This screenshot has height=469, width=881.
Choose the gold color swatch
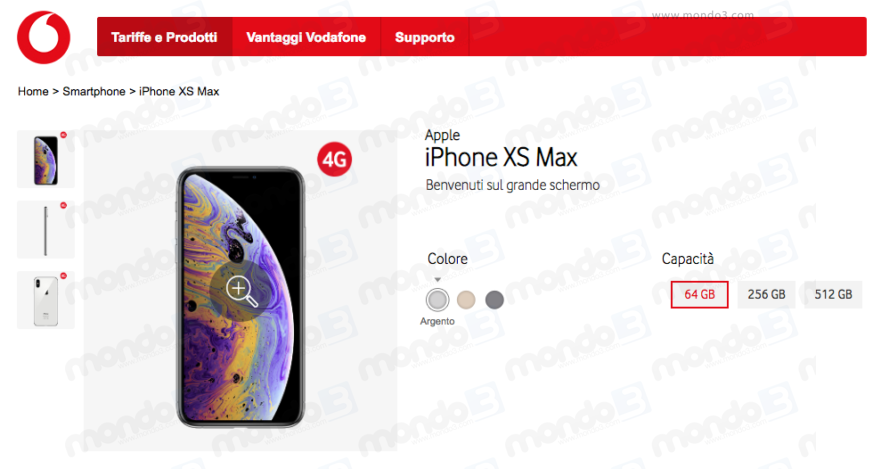tap(466, 300)
